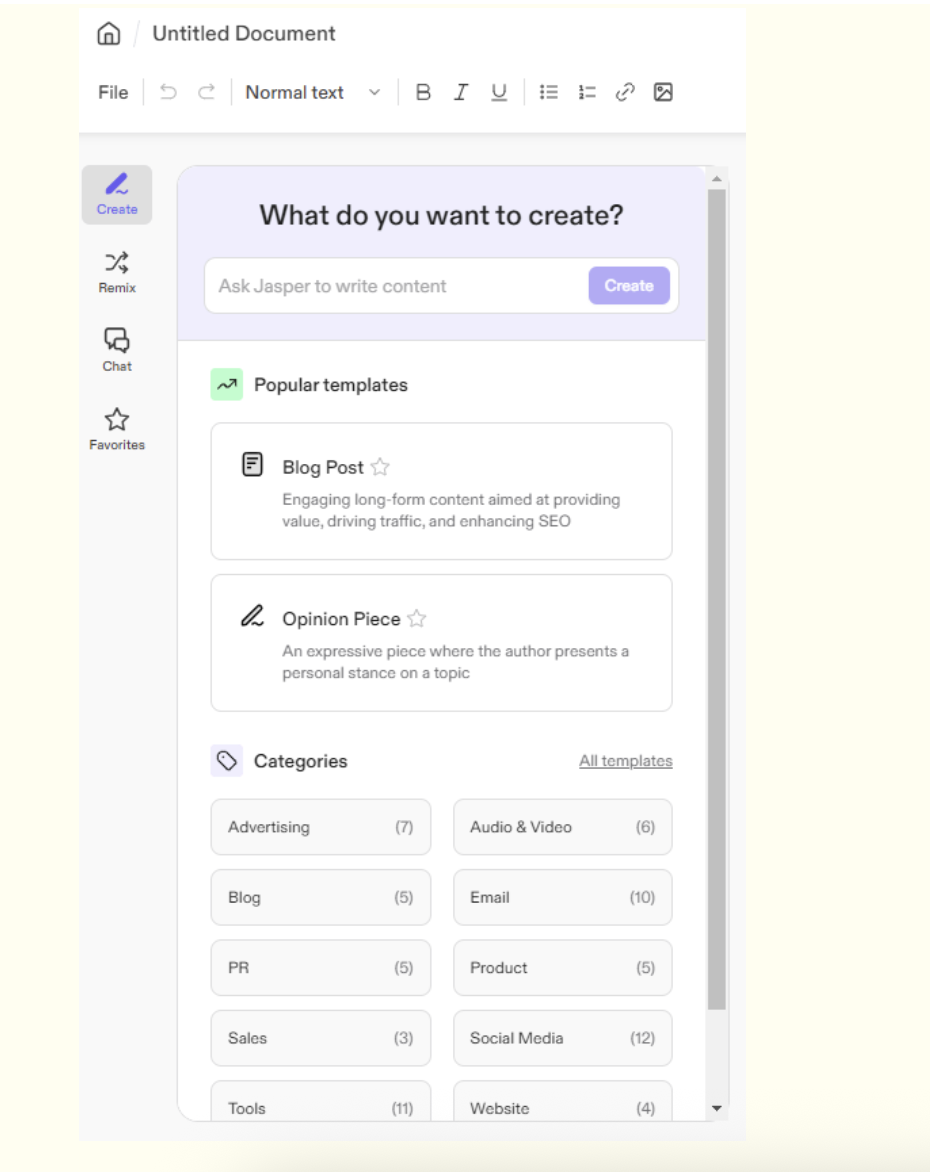This screenshot has width=930, height=1172.
Task: Click the undo arrow icon
Action: pos(168,92)
